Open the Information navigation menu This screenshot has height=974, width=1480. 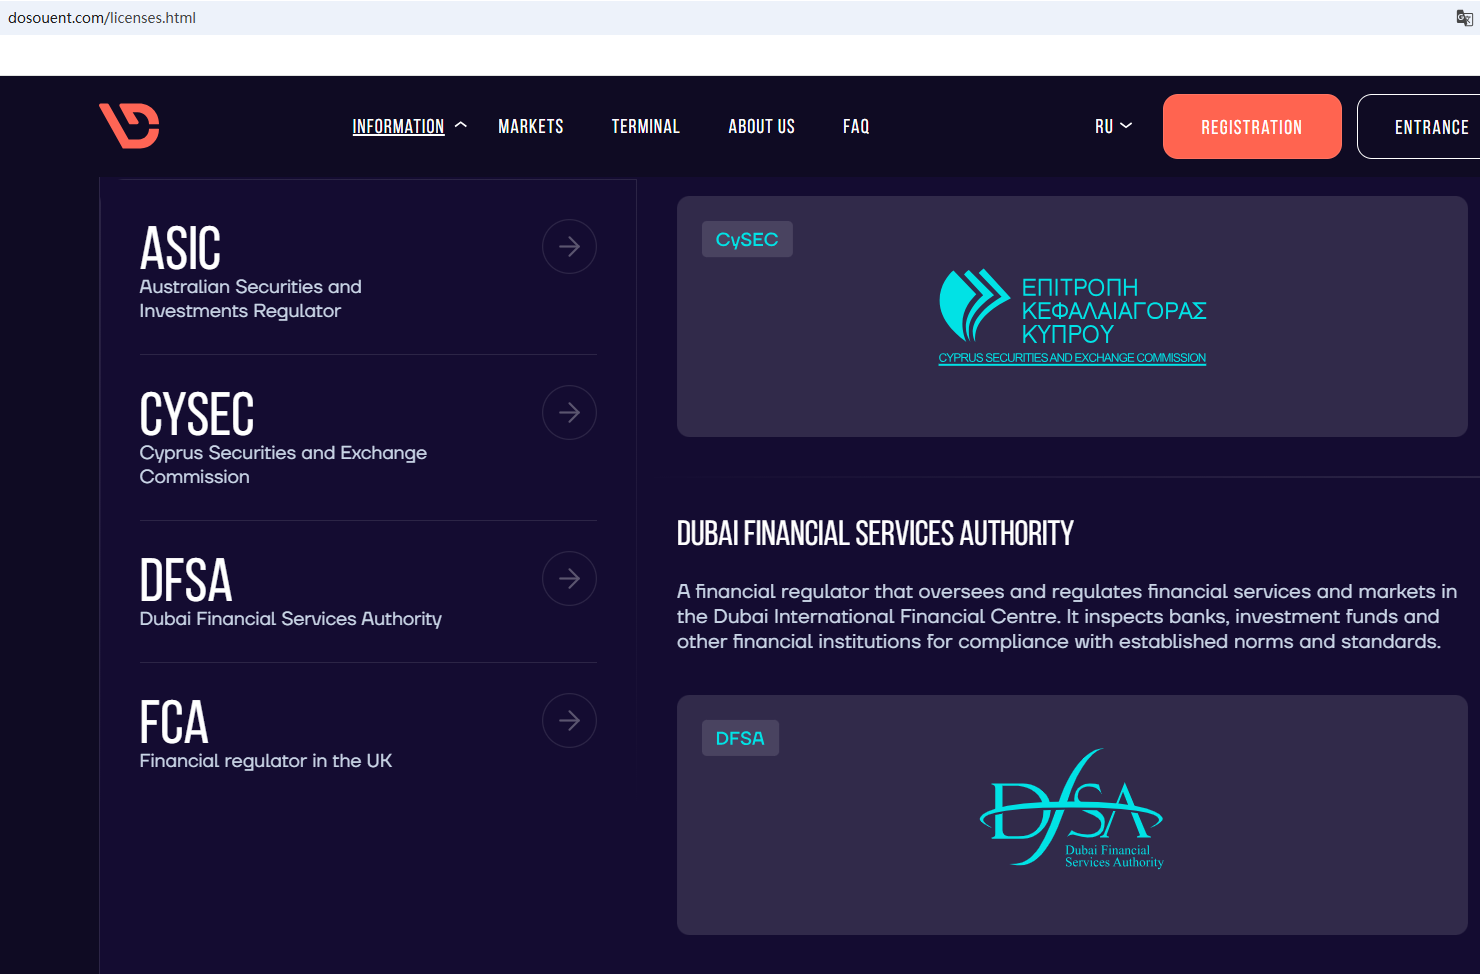(398, 127)
